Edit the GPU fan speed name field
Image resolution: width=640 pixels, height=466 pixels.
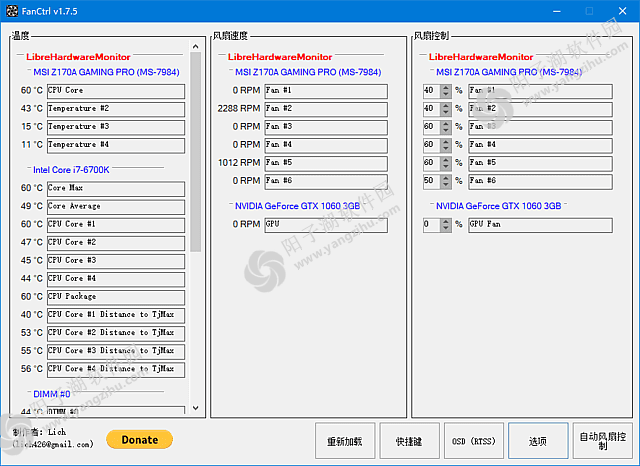326,224
